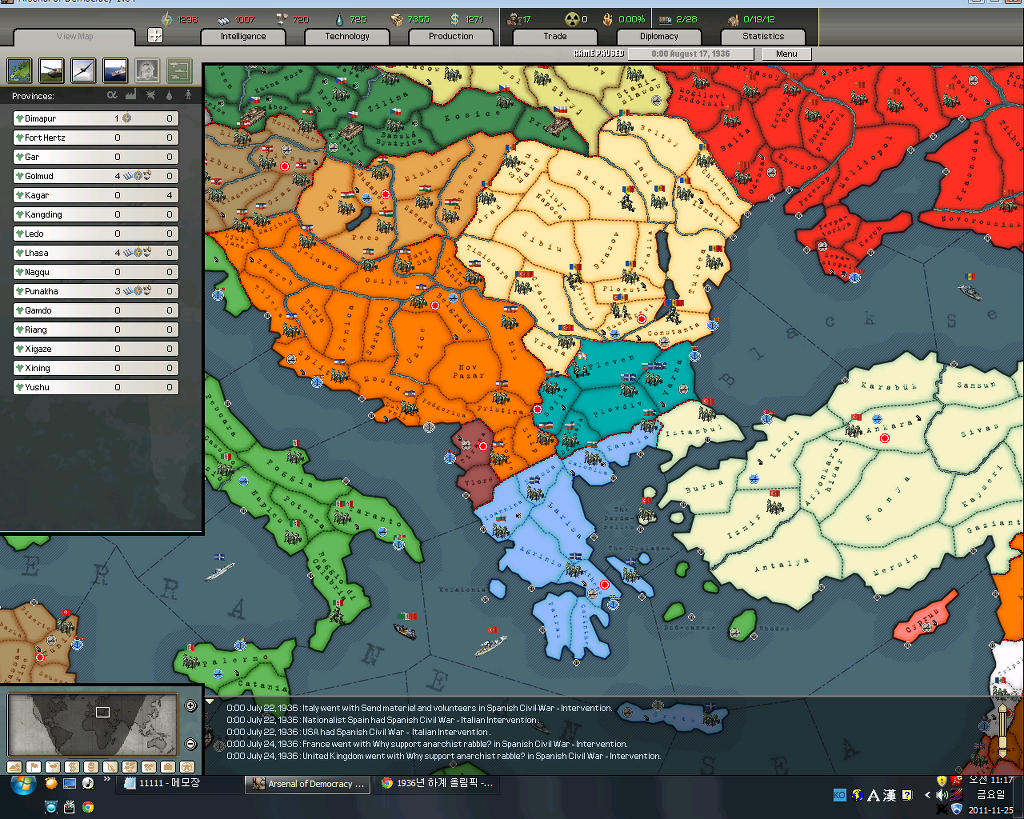Select the Golmud province row
Viewport: 1024px width, 819px height.
95,176
